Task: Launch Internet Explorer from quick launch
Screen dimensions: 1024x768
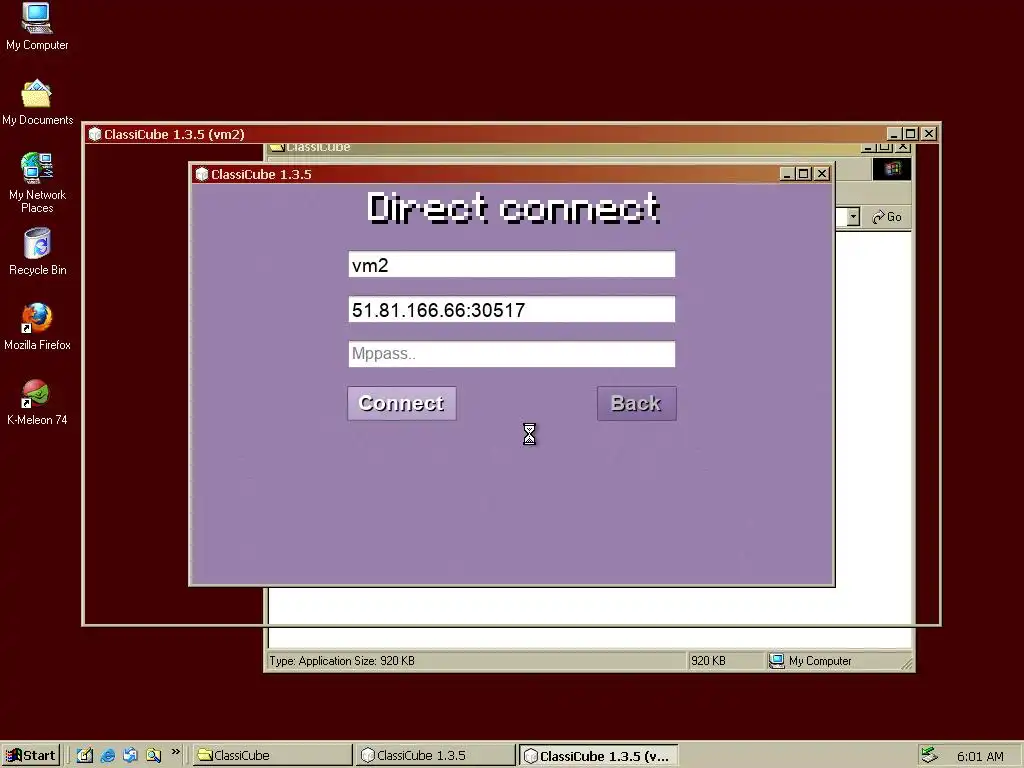Action: tap(108, 756)
